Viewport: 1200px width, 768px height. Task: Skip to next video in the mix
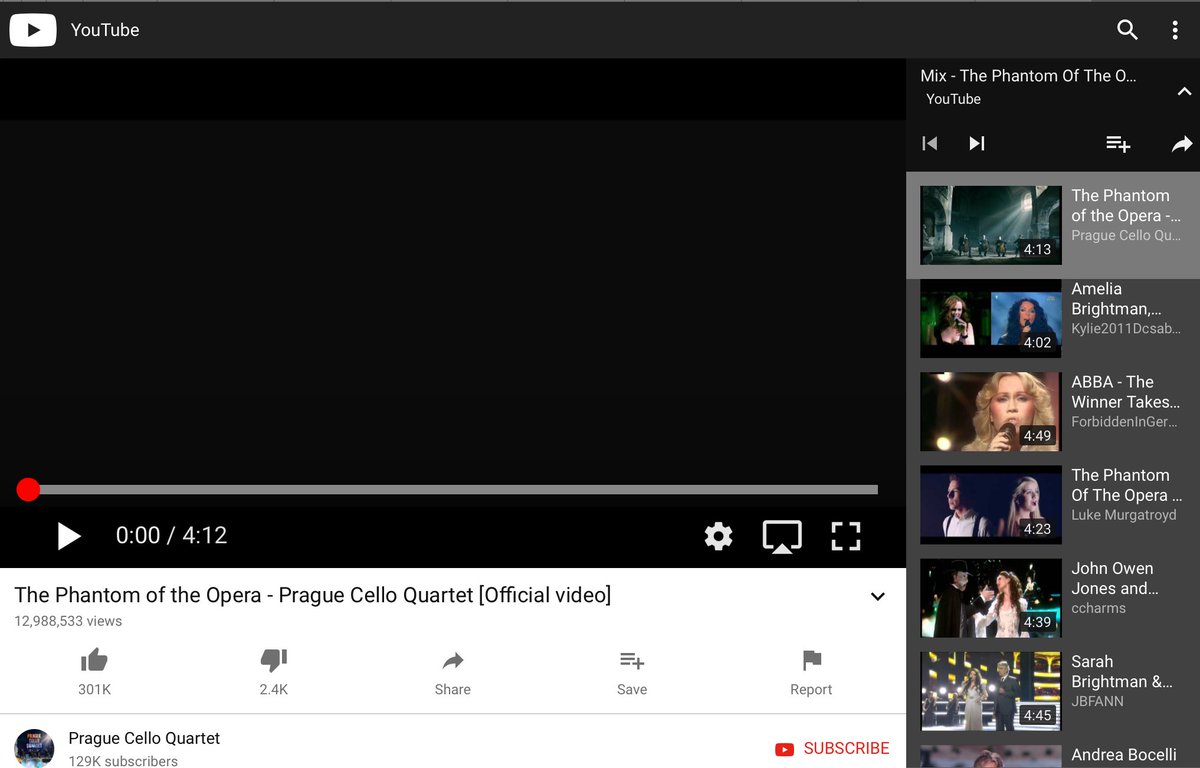coord(977,144)
